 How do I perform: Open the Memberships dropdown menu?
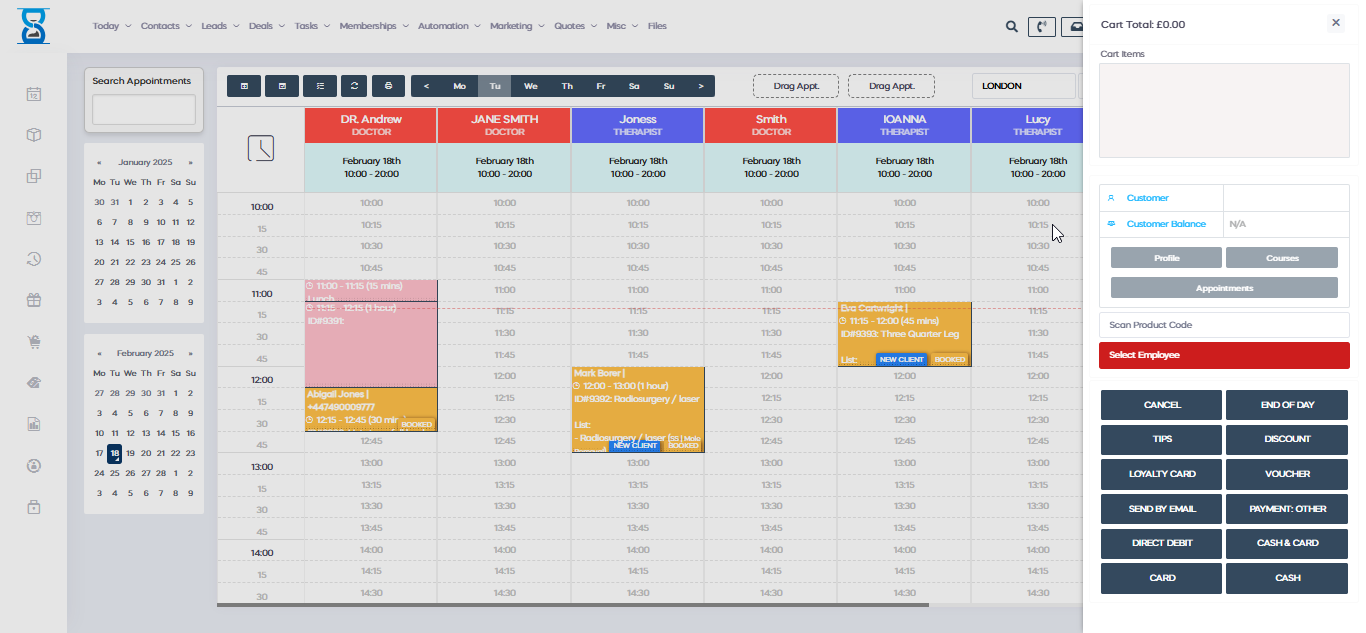[x=373, y=26]
